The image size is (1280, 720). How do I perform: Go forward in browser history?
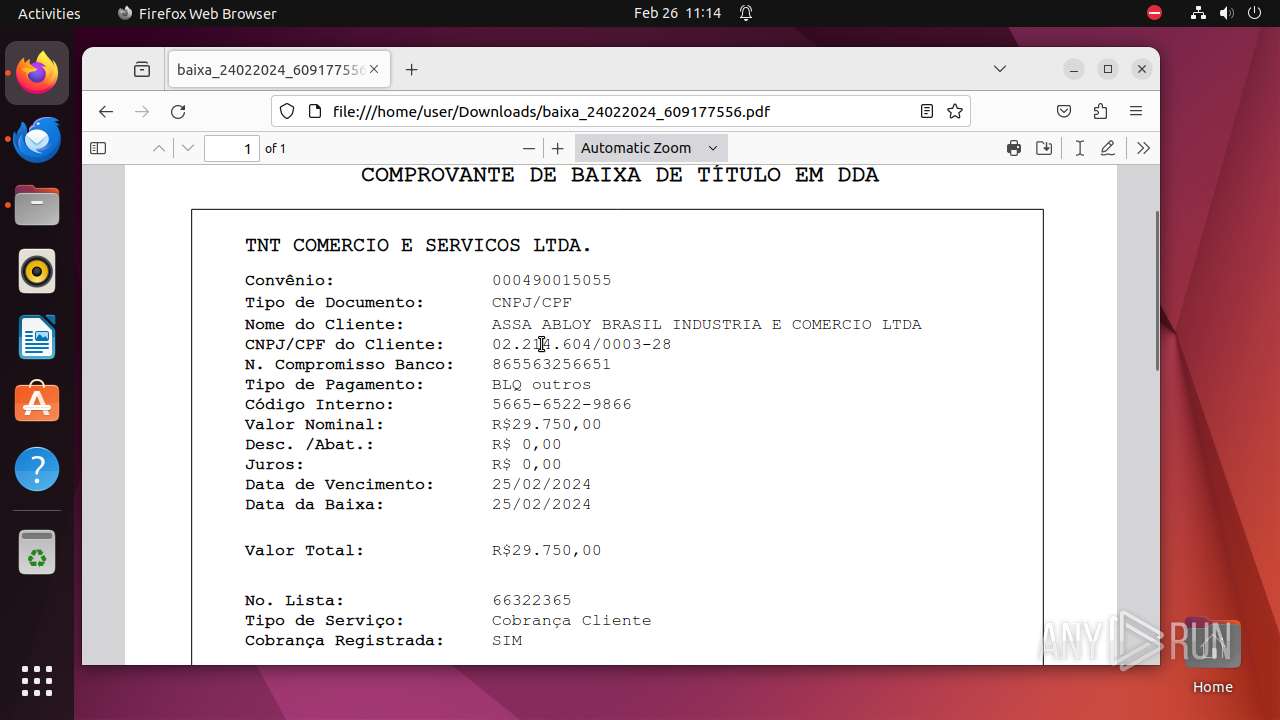[142, 111]
